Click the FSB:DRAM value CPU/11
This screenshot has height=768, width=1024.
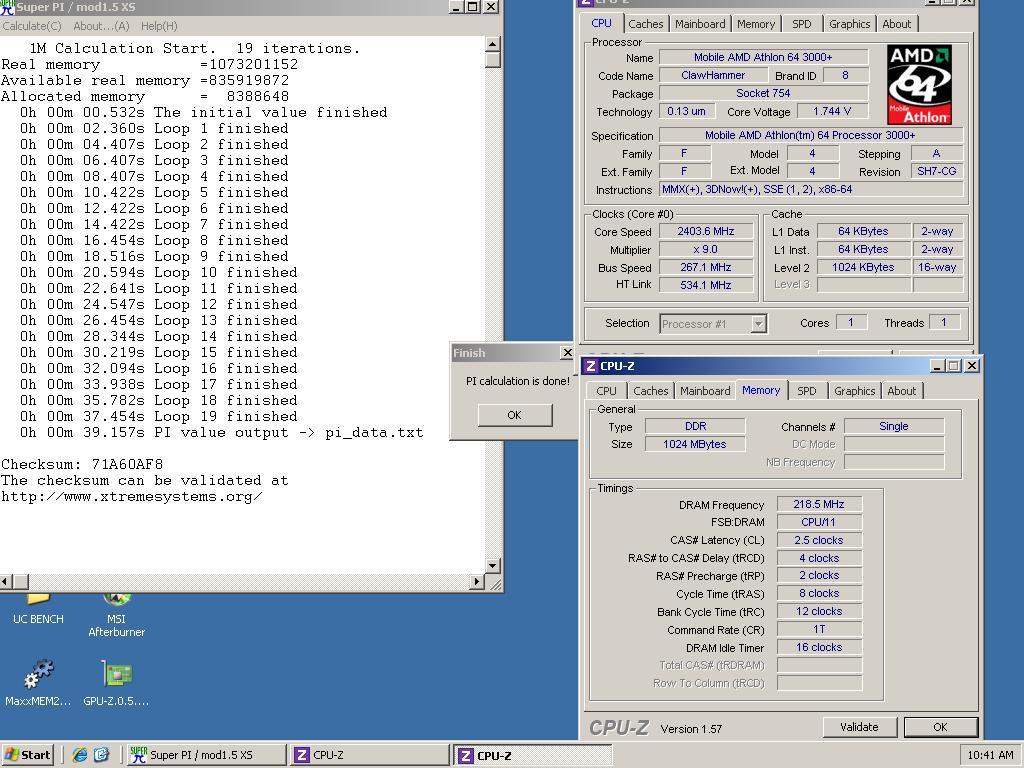coord(819,522)
